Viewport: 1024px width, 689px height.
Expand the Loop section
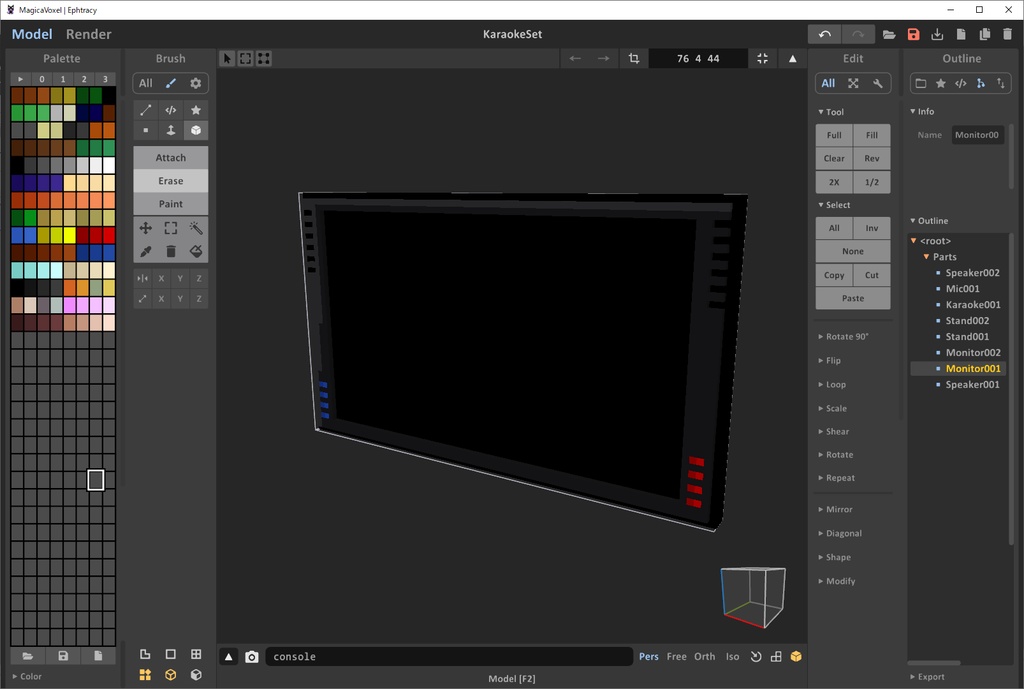[832, 385]
